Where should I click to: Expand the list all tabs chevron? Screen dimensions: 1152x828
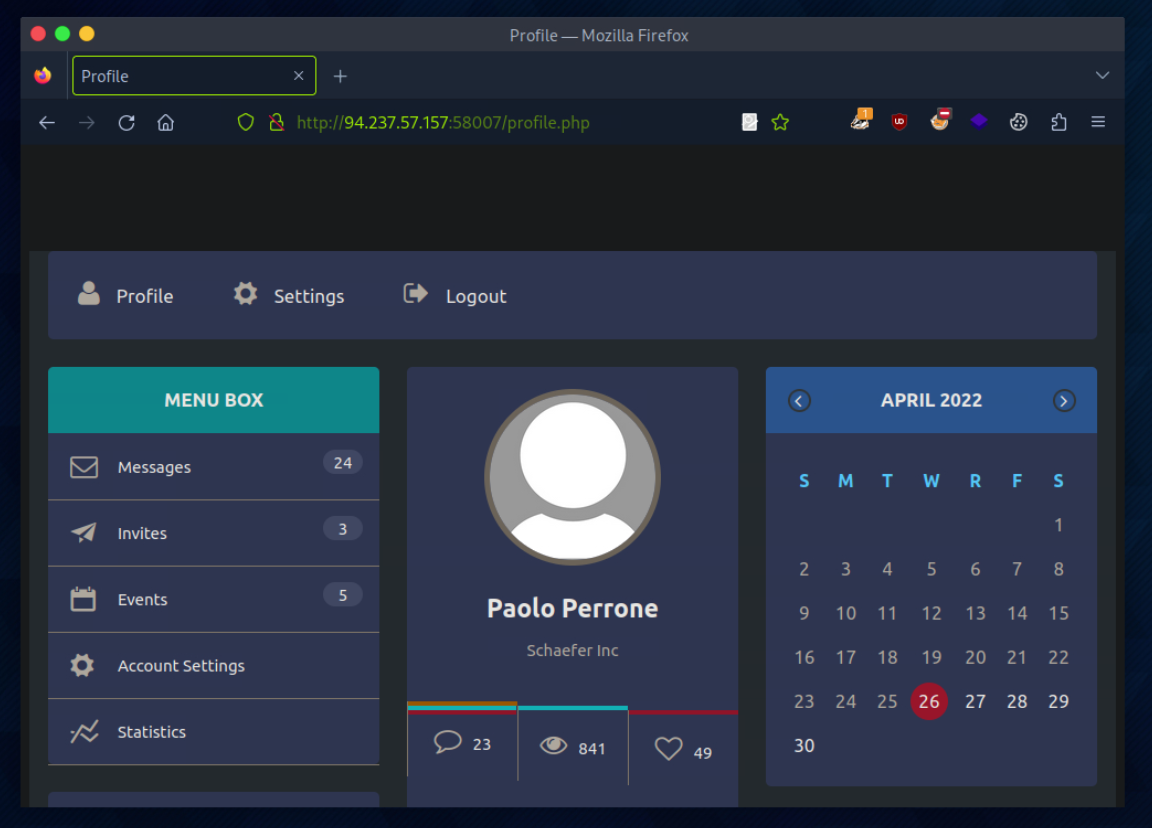point(1102,76)
